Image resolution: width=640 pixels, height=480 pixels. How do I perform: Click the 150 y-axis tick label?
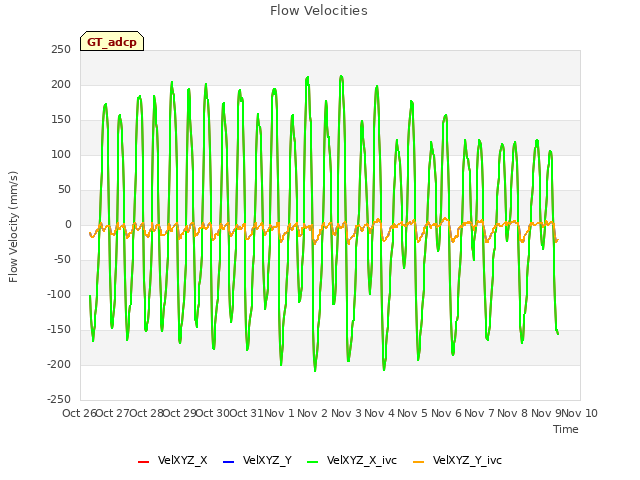tap(61, 120)
